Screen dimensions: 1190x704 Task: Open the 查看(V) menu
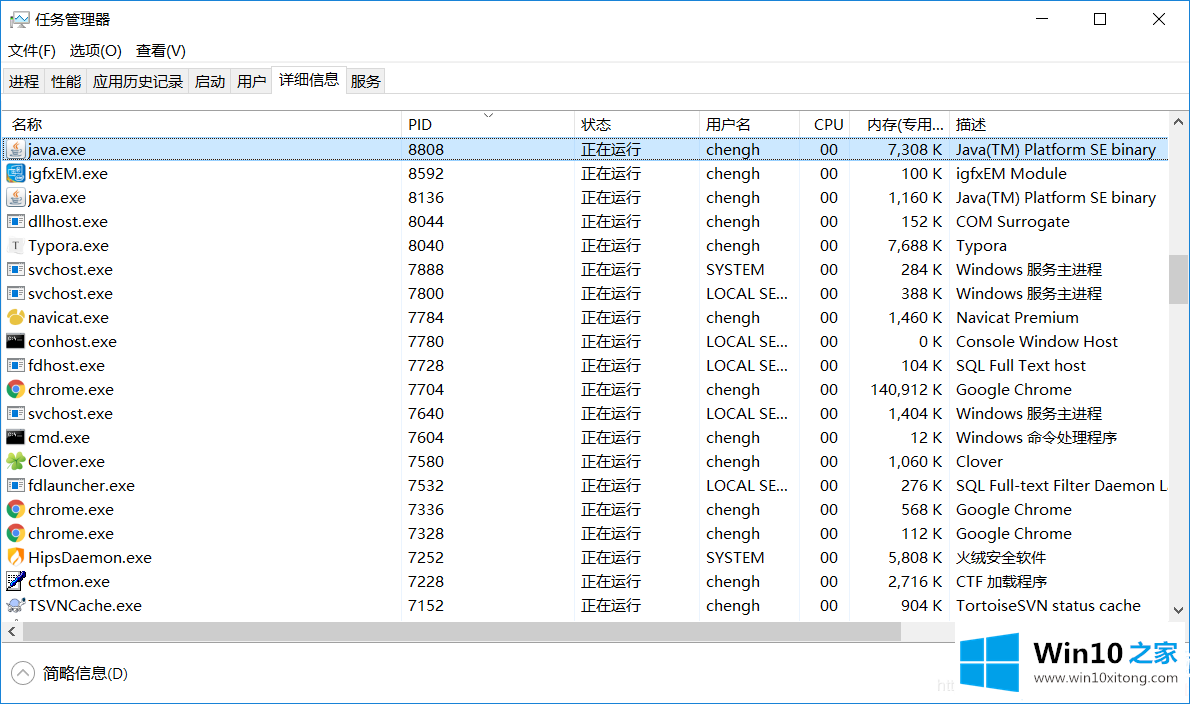[x=161, y=51]
